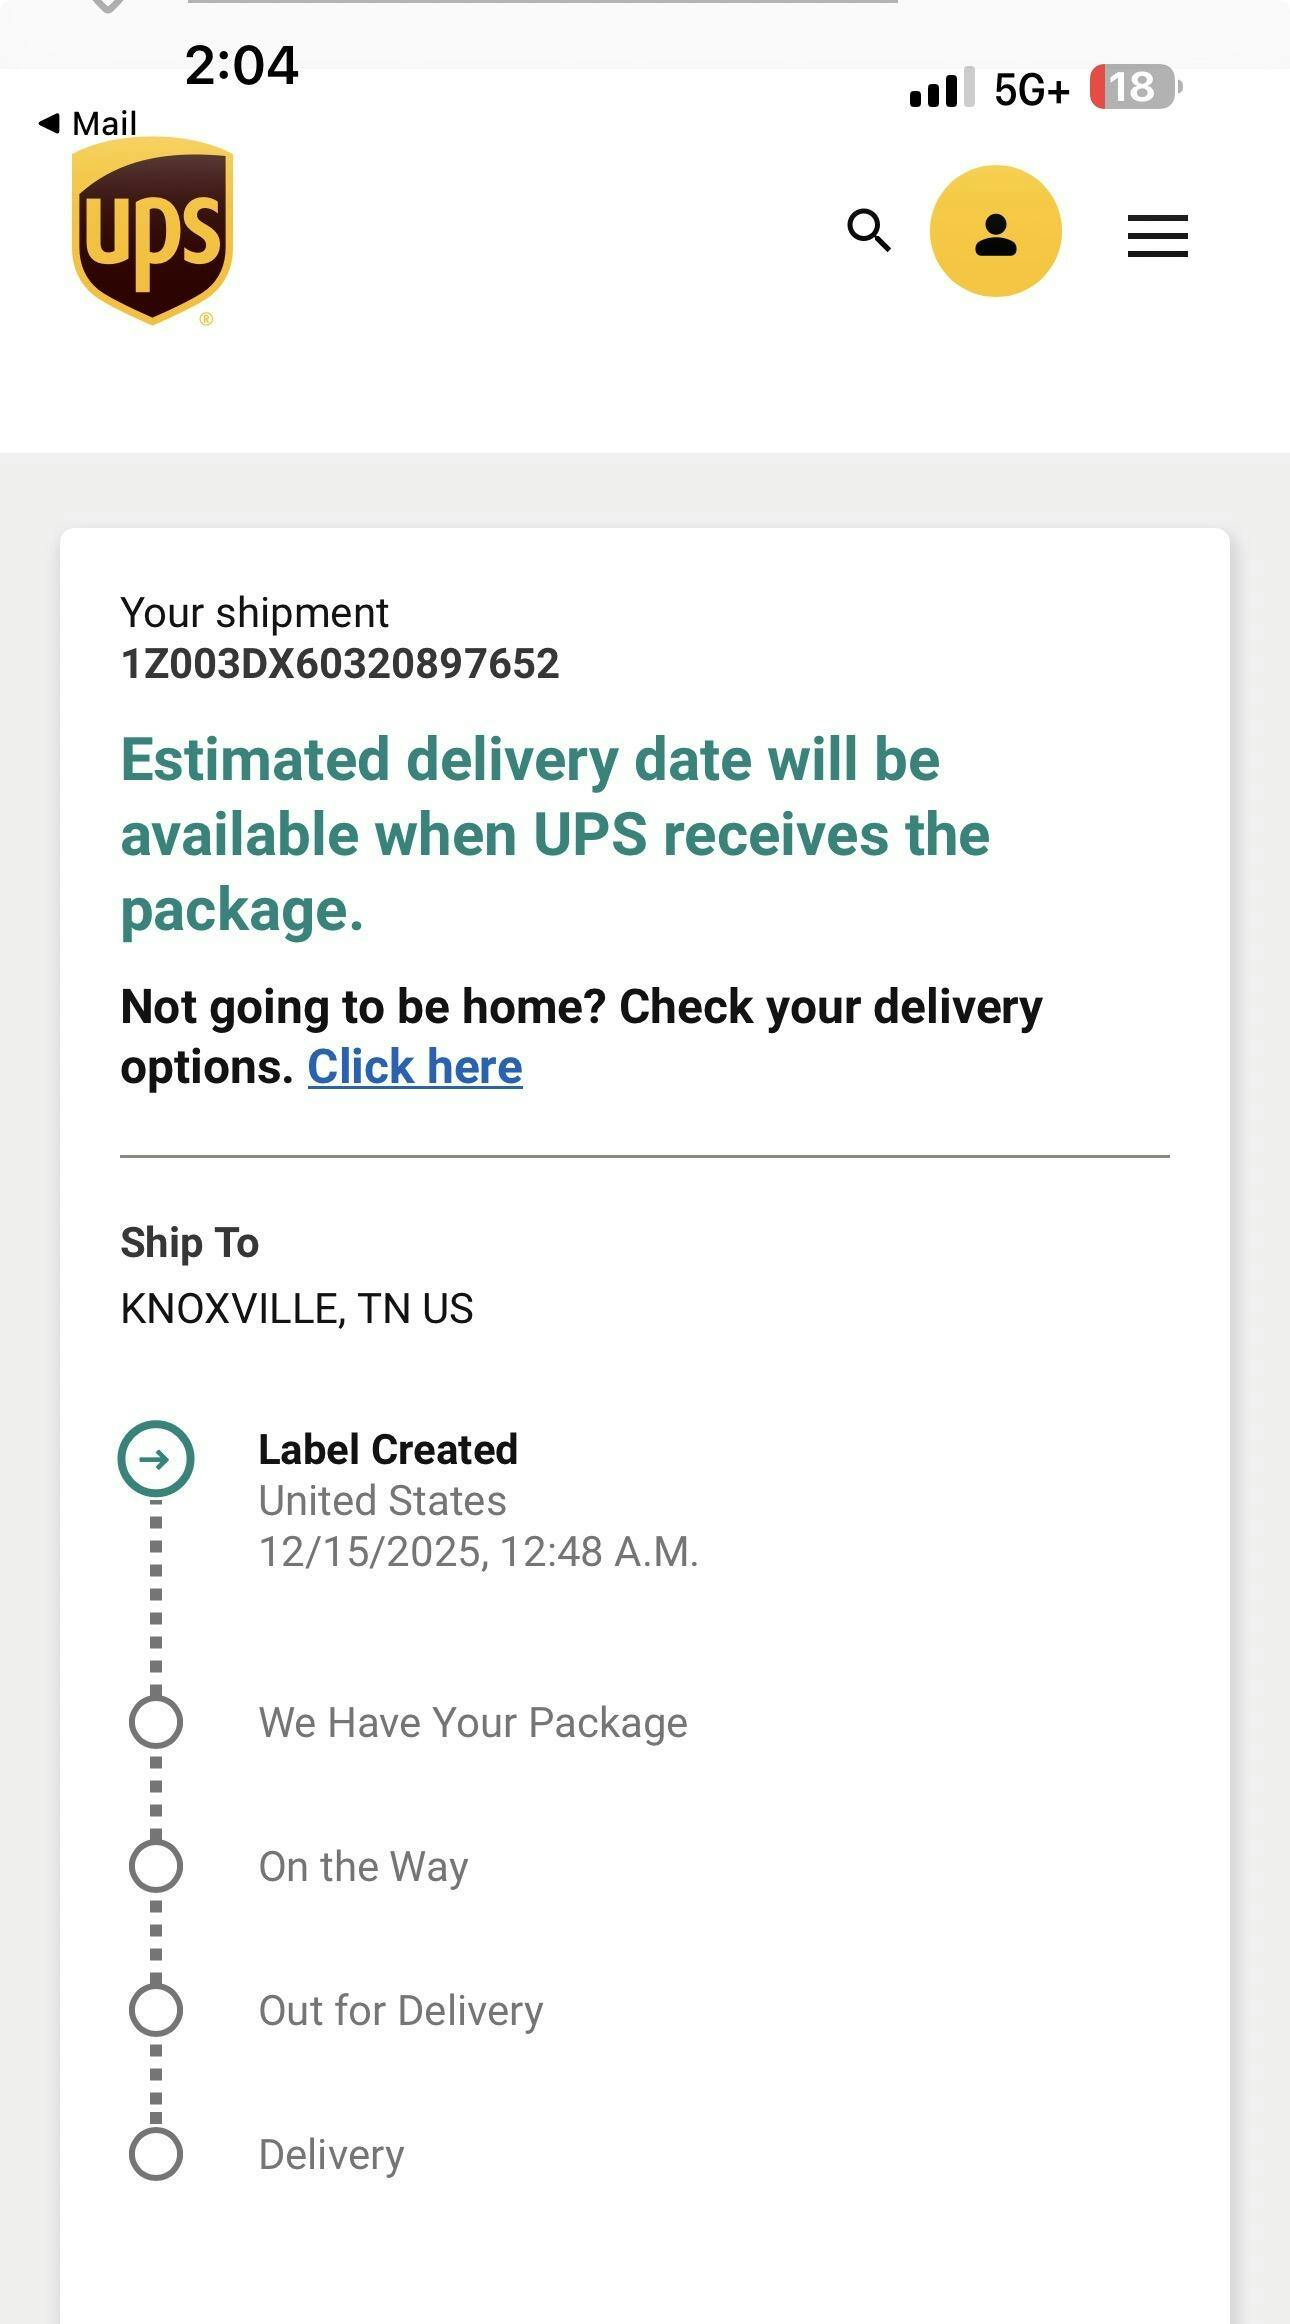This screenshot has width=1290, height=2324.
Task: Tap the 2:04 clock in status bar
Action: (242, 66)
